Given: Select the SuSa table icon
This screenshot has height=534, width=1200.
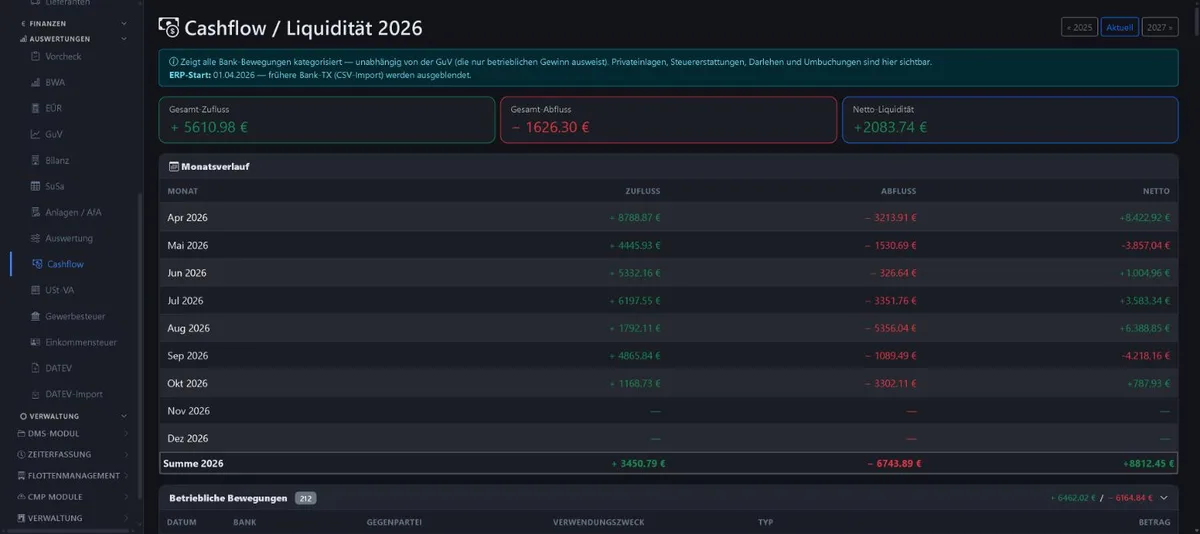Looking at the screenshot, I should point(35,186).
